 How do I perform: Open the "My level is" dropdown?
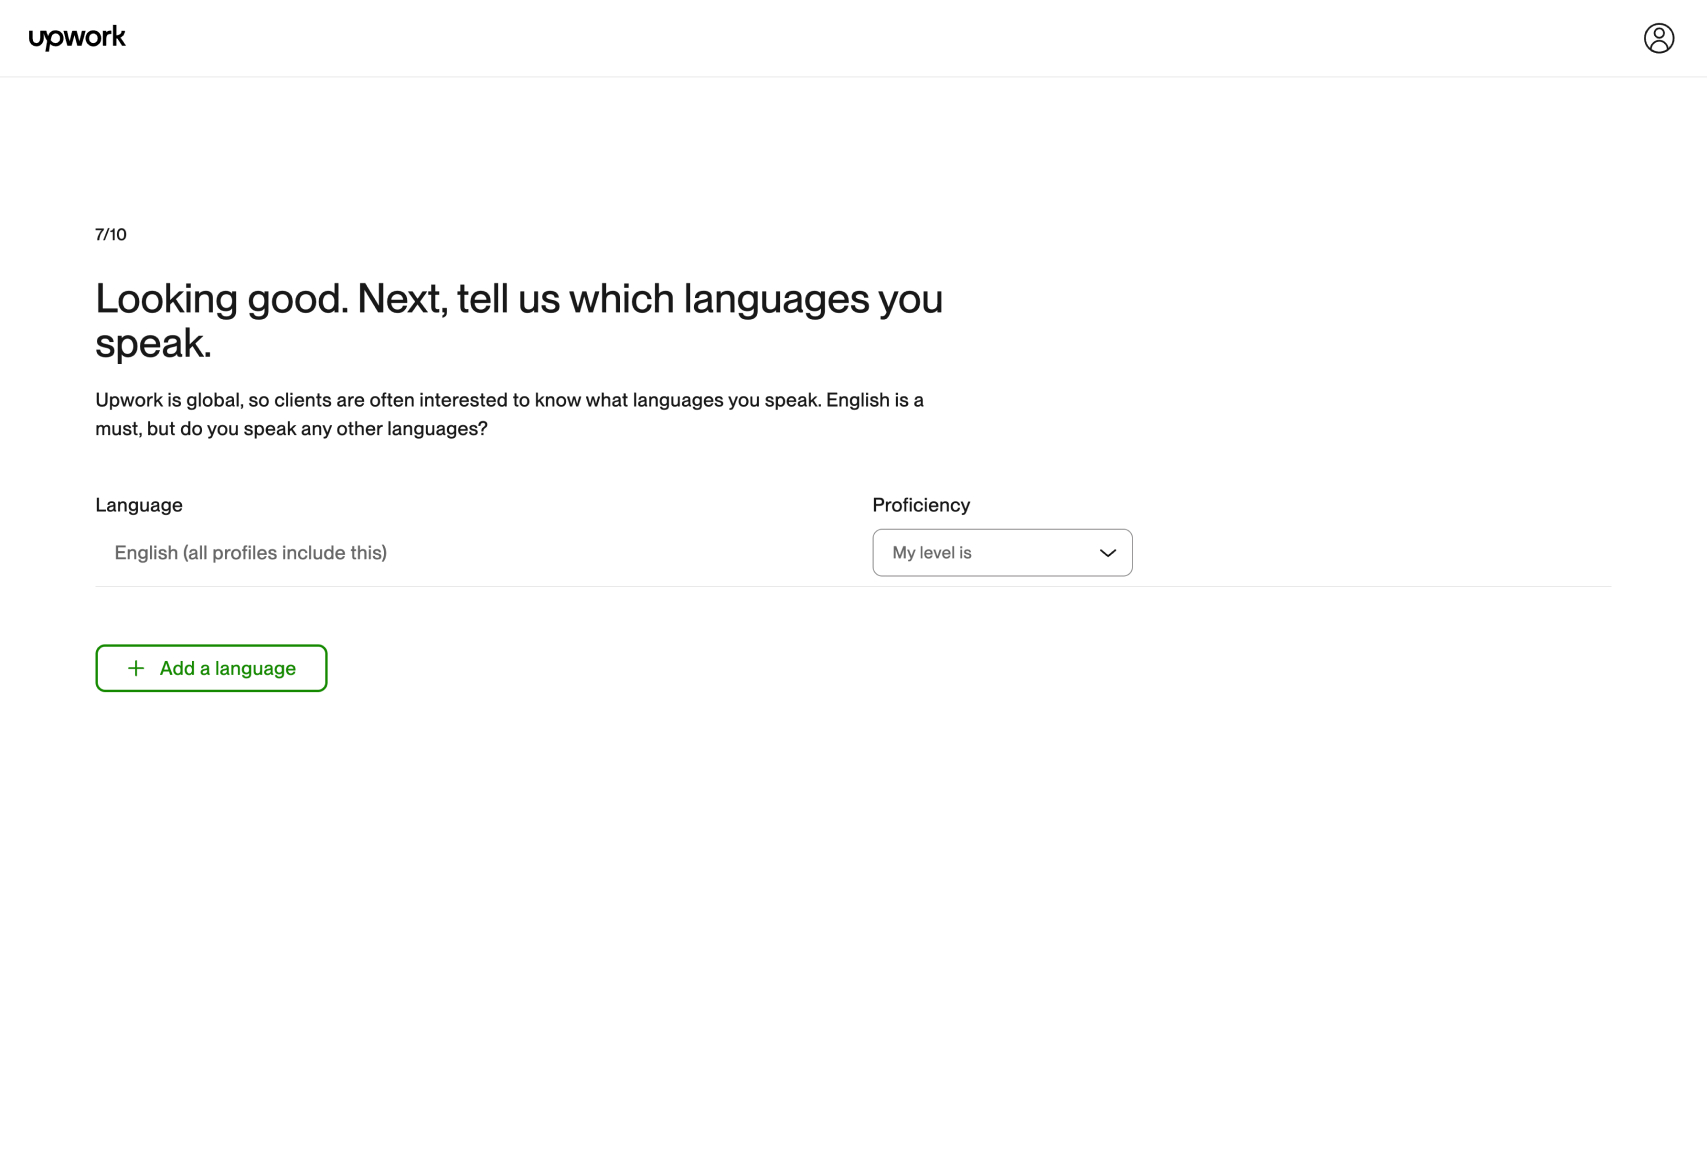pyautogui.click(x=1002, y=553)
